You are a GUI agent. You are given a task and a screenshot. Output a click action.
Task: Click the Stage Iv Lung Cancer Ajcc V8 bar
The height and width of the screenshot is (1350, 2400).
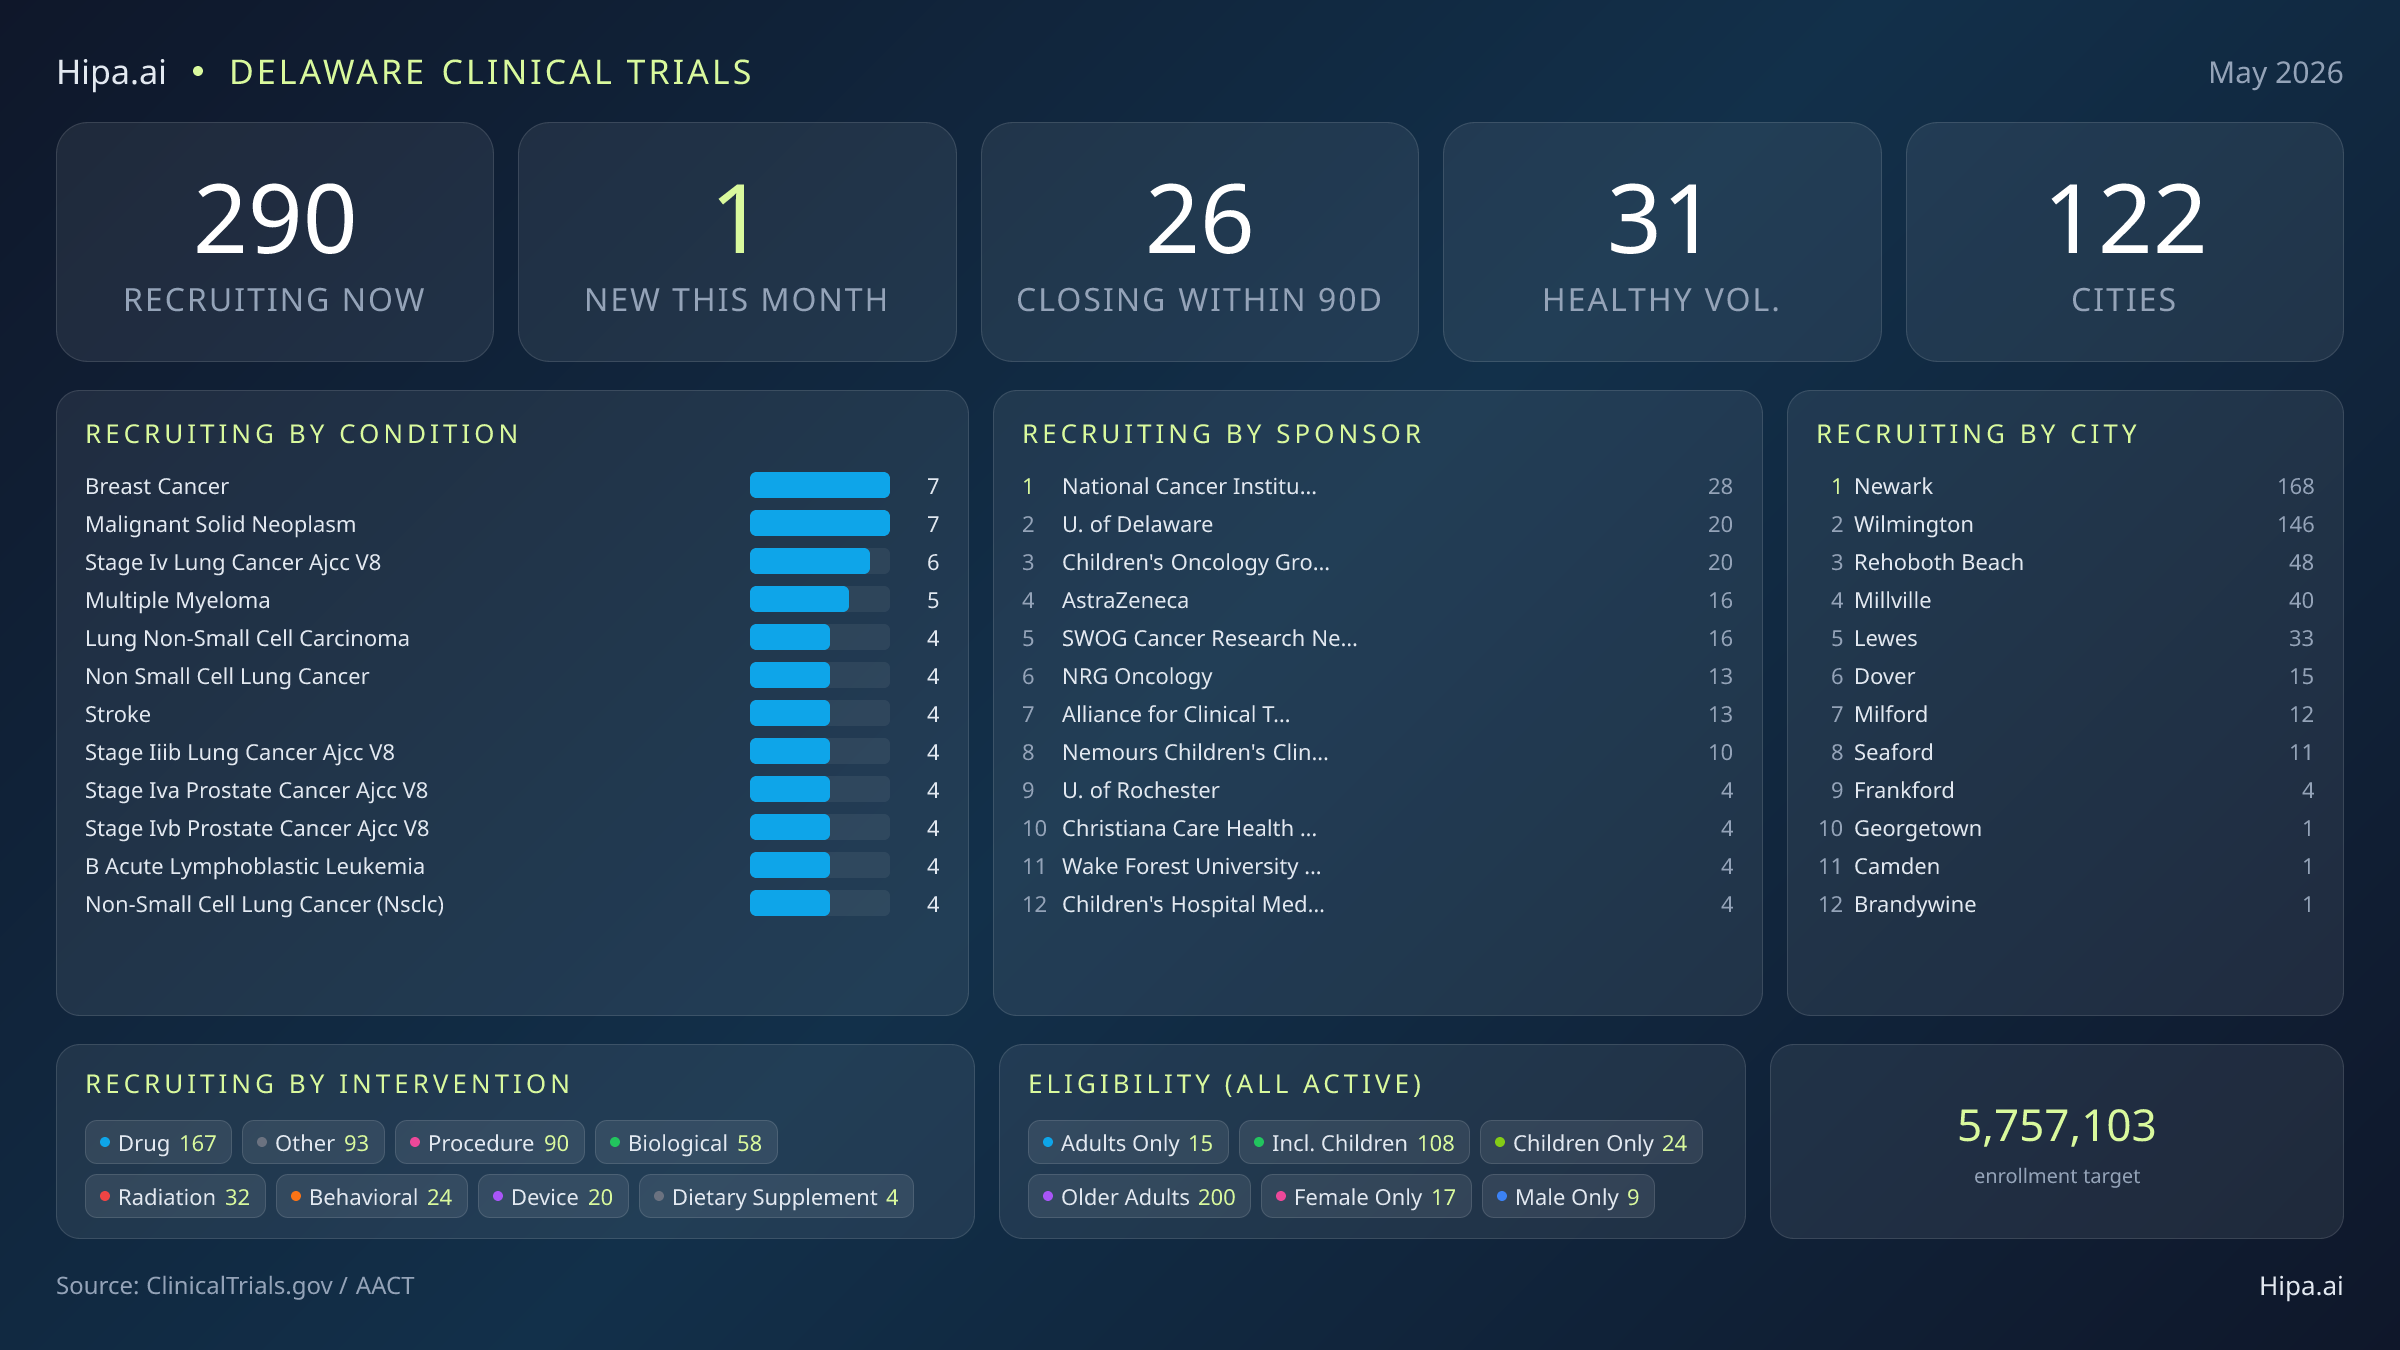[x=820, y=562]
